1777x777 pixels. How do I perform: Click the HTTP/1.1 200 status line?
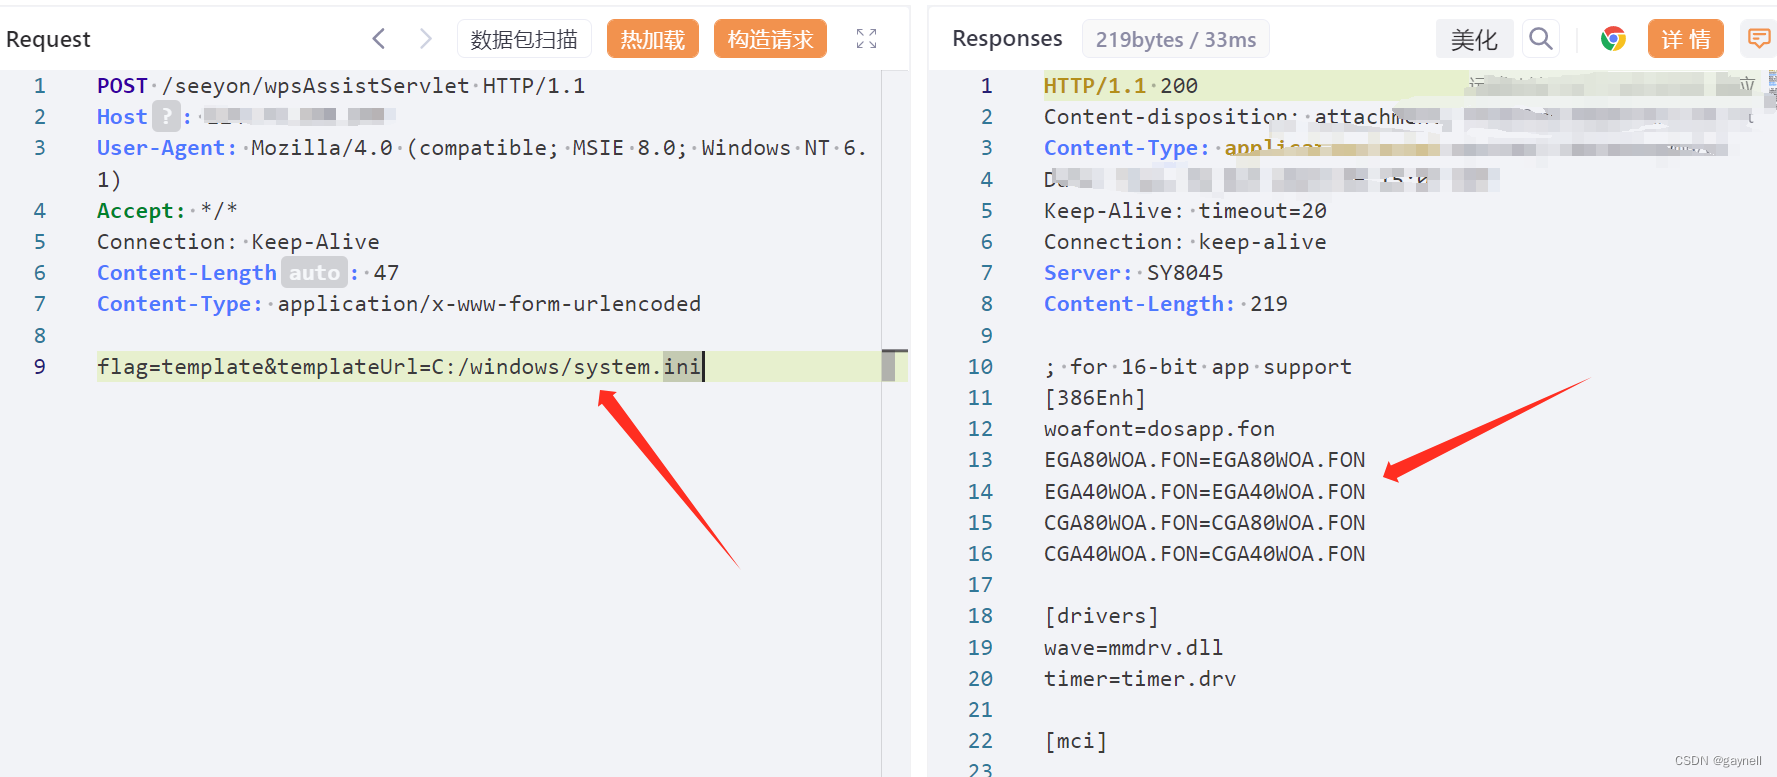(x=1120, y=86)
